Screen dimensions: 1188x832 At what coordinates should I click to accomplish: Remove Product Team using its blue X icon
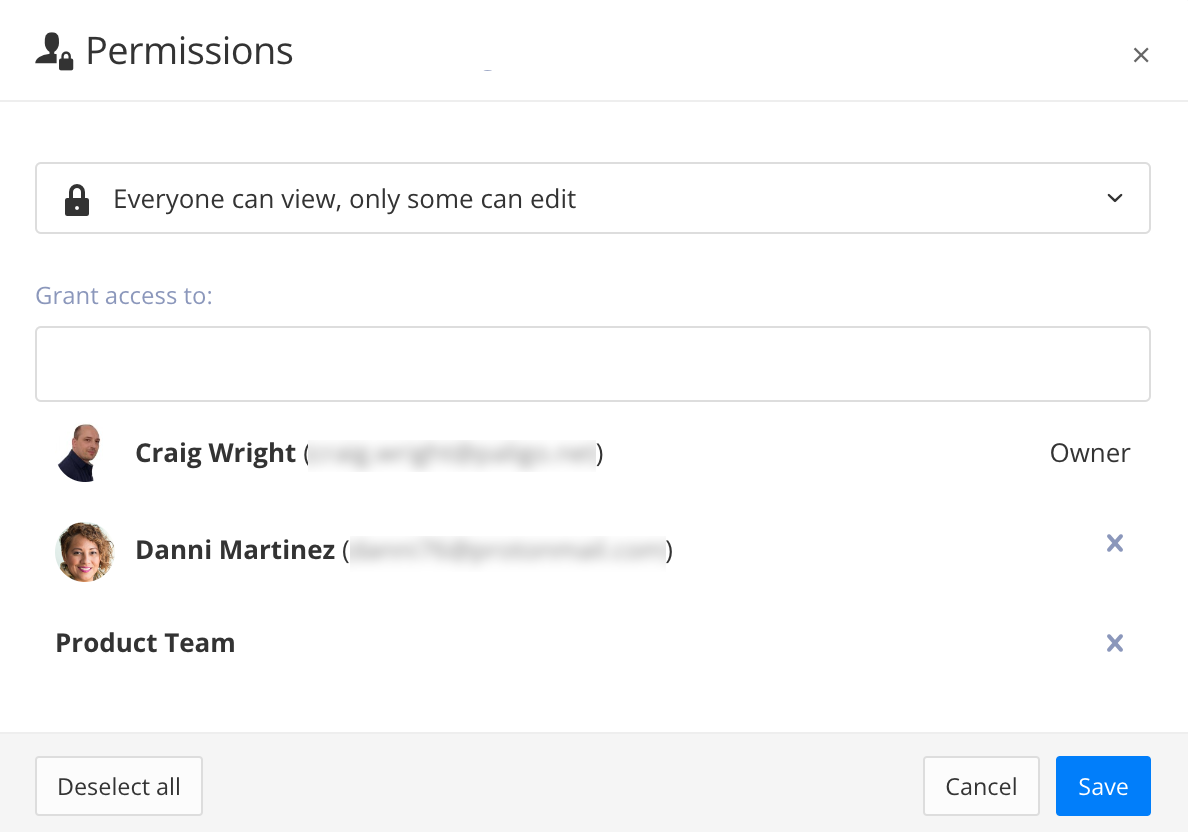click(1115, 643)
